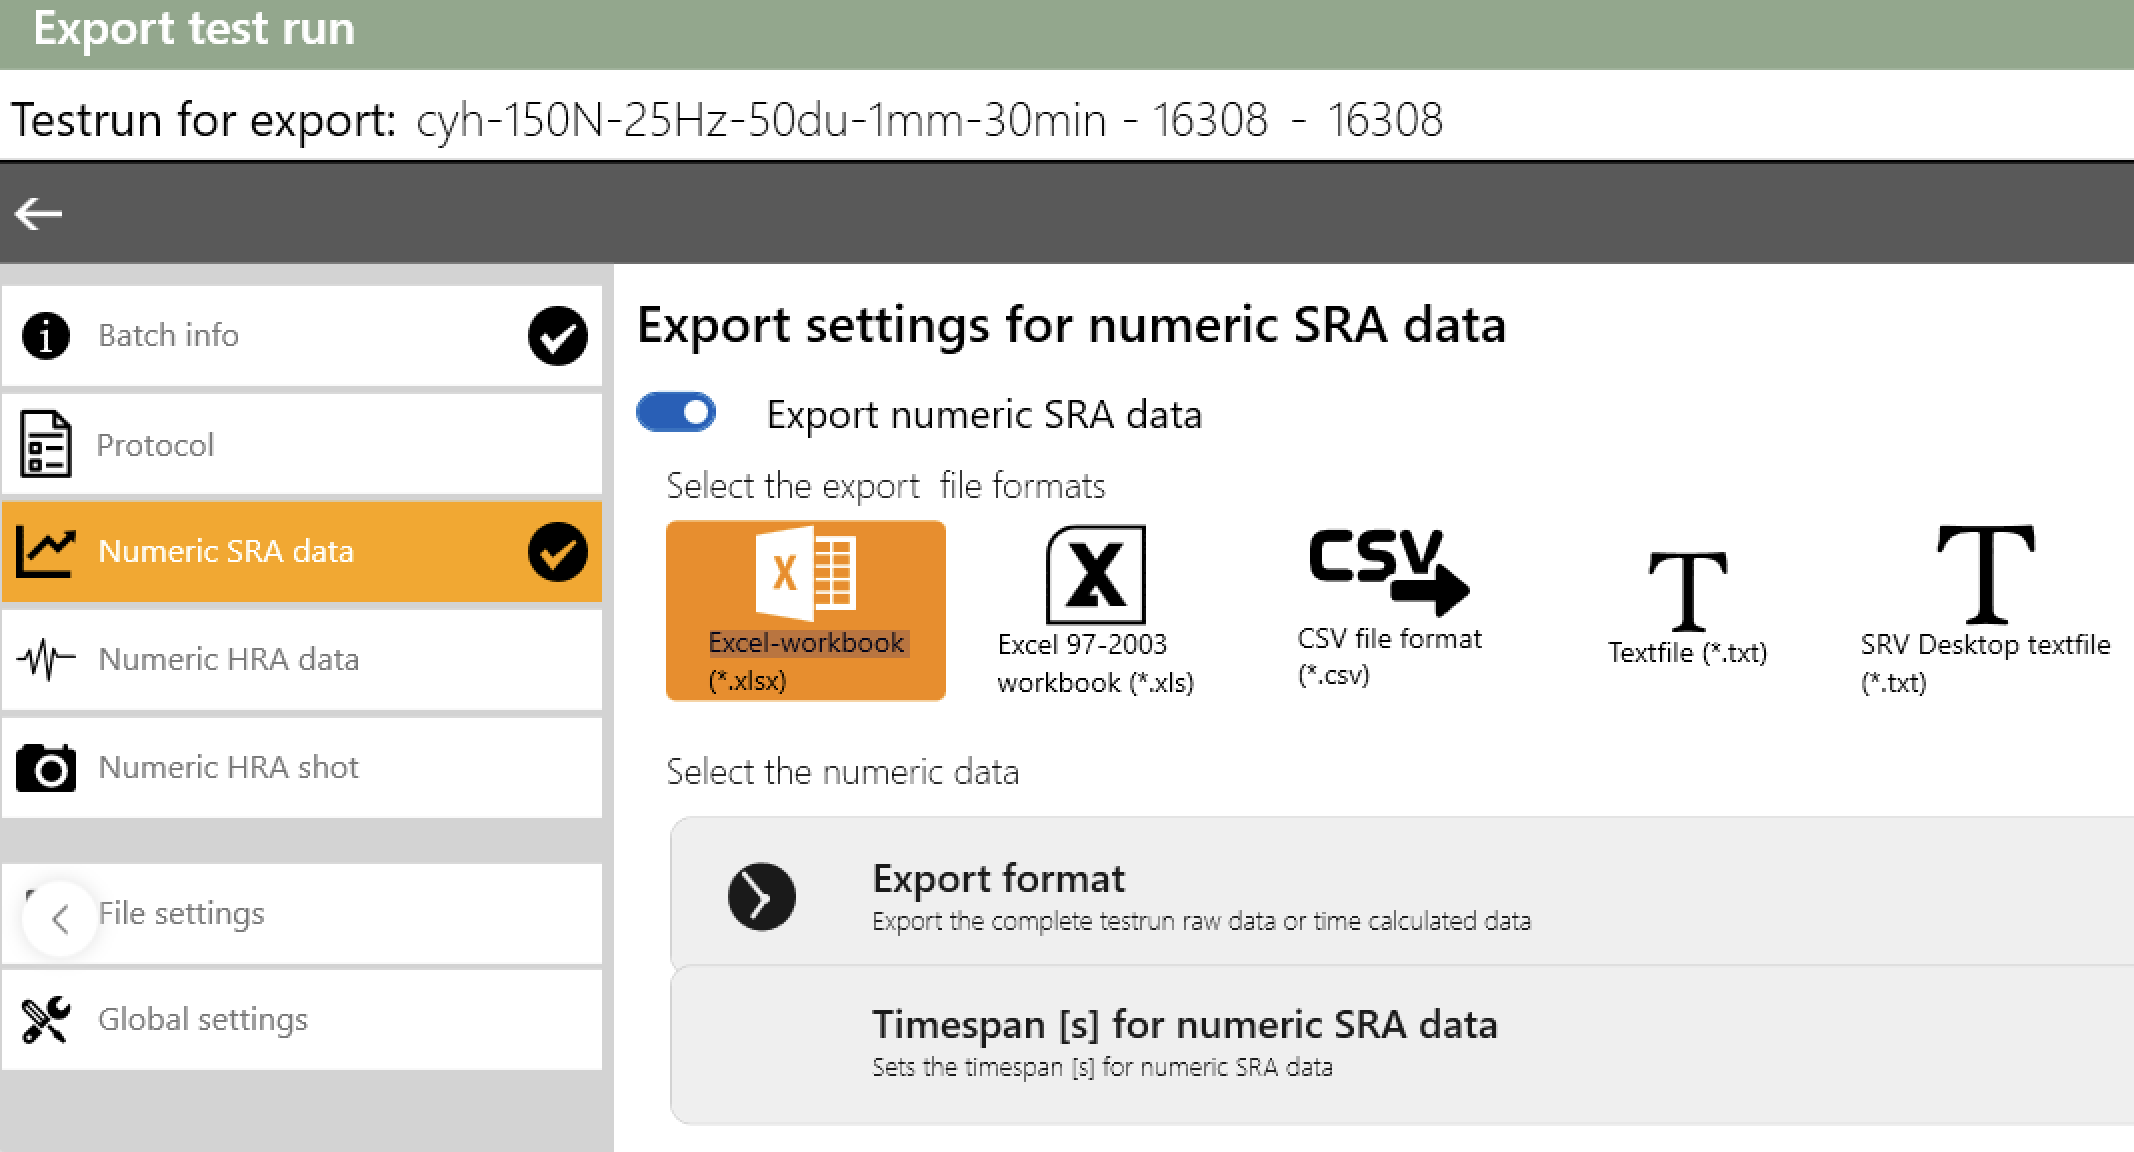This screenshot has width=2134, height=1152.
Task: Click the Numeric HRA data waveform icon
Action: pyautogui.click(x=46, y=660)
